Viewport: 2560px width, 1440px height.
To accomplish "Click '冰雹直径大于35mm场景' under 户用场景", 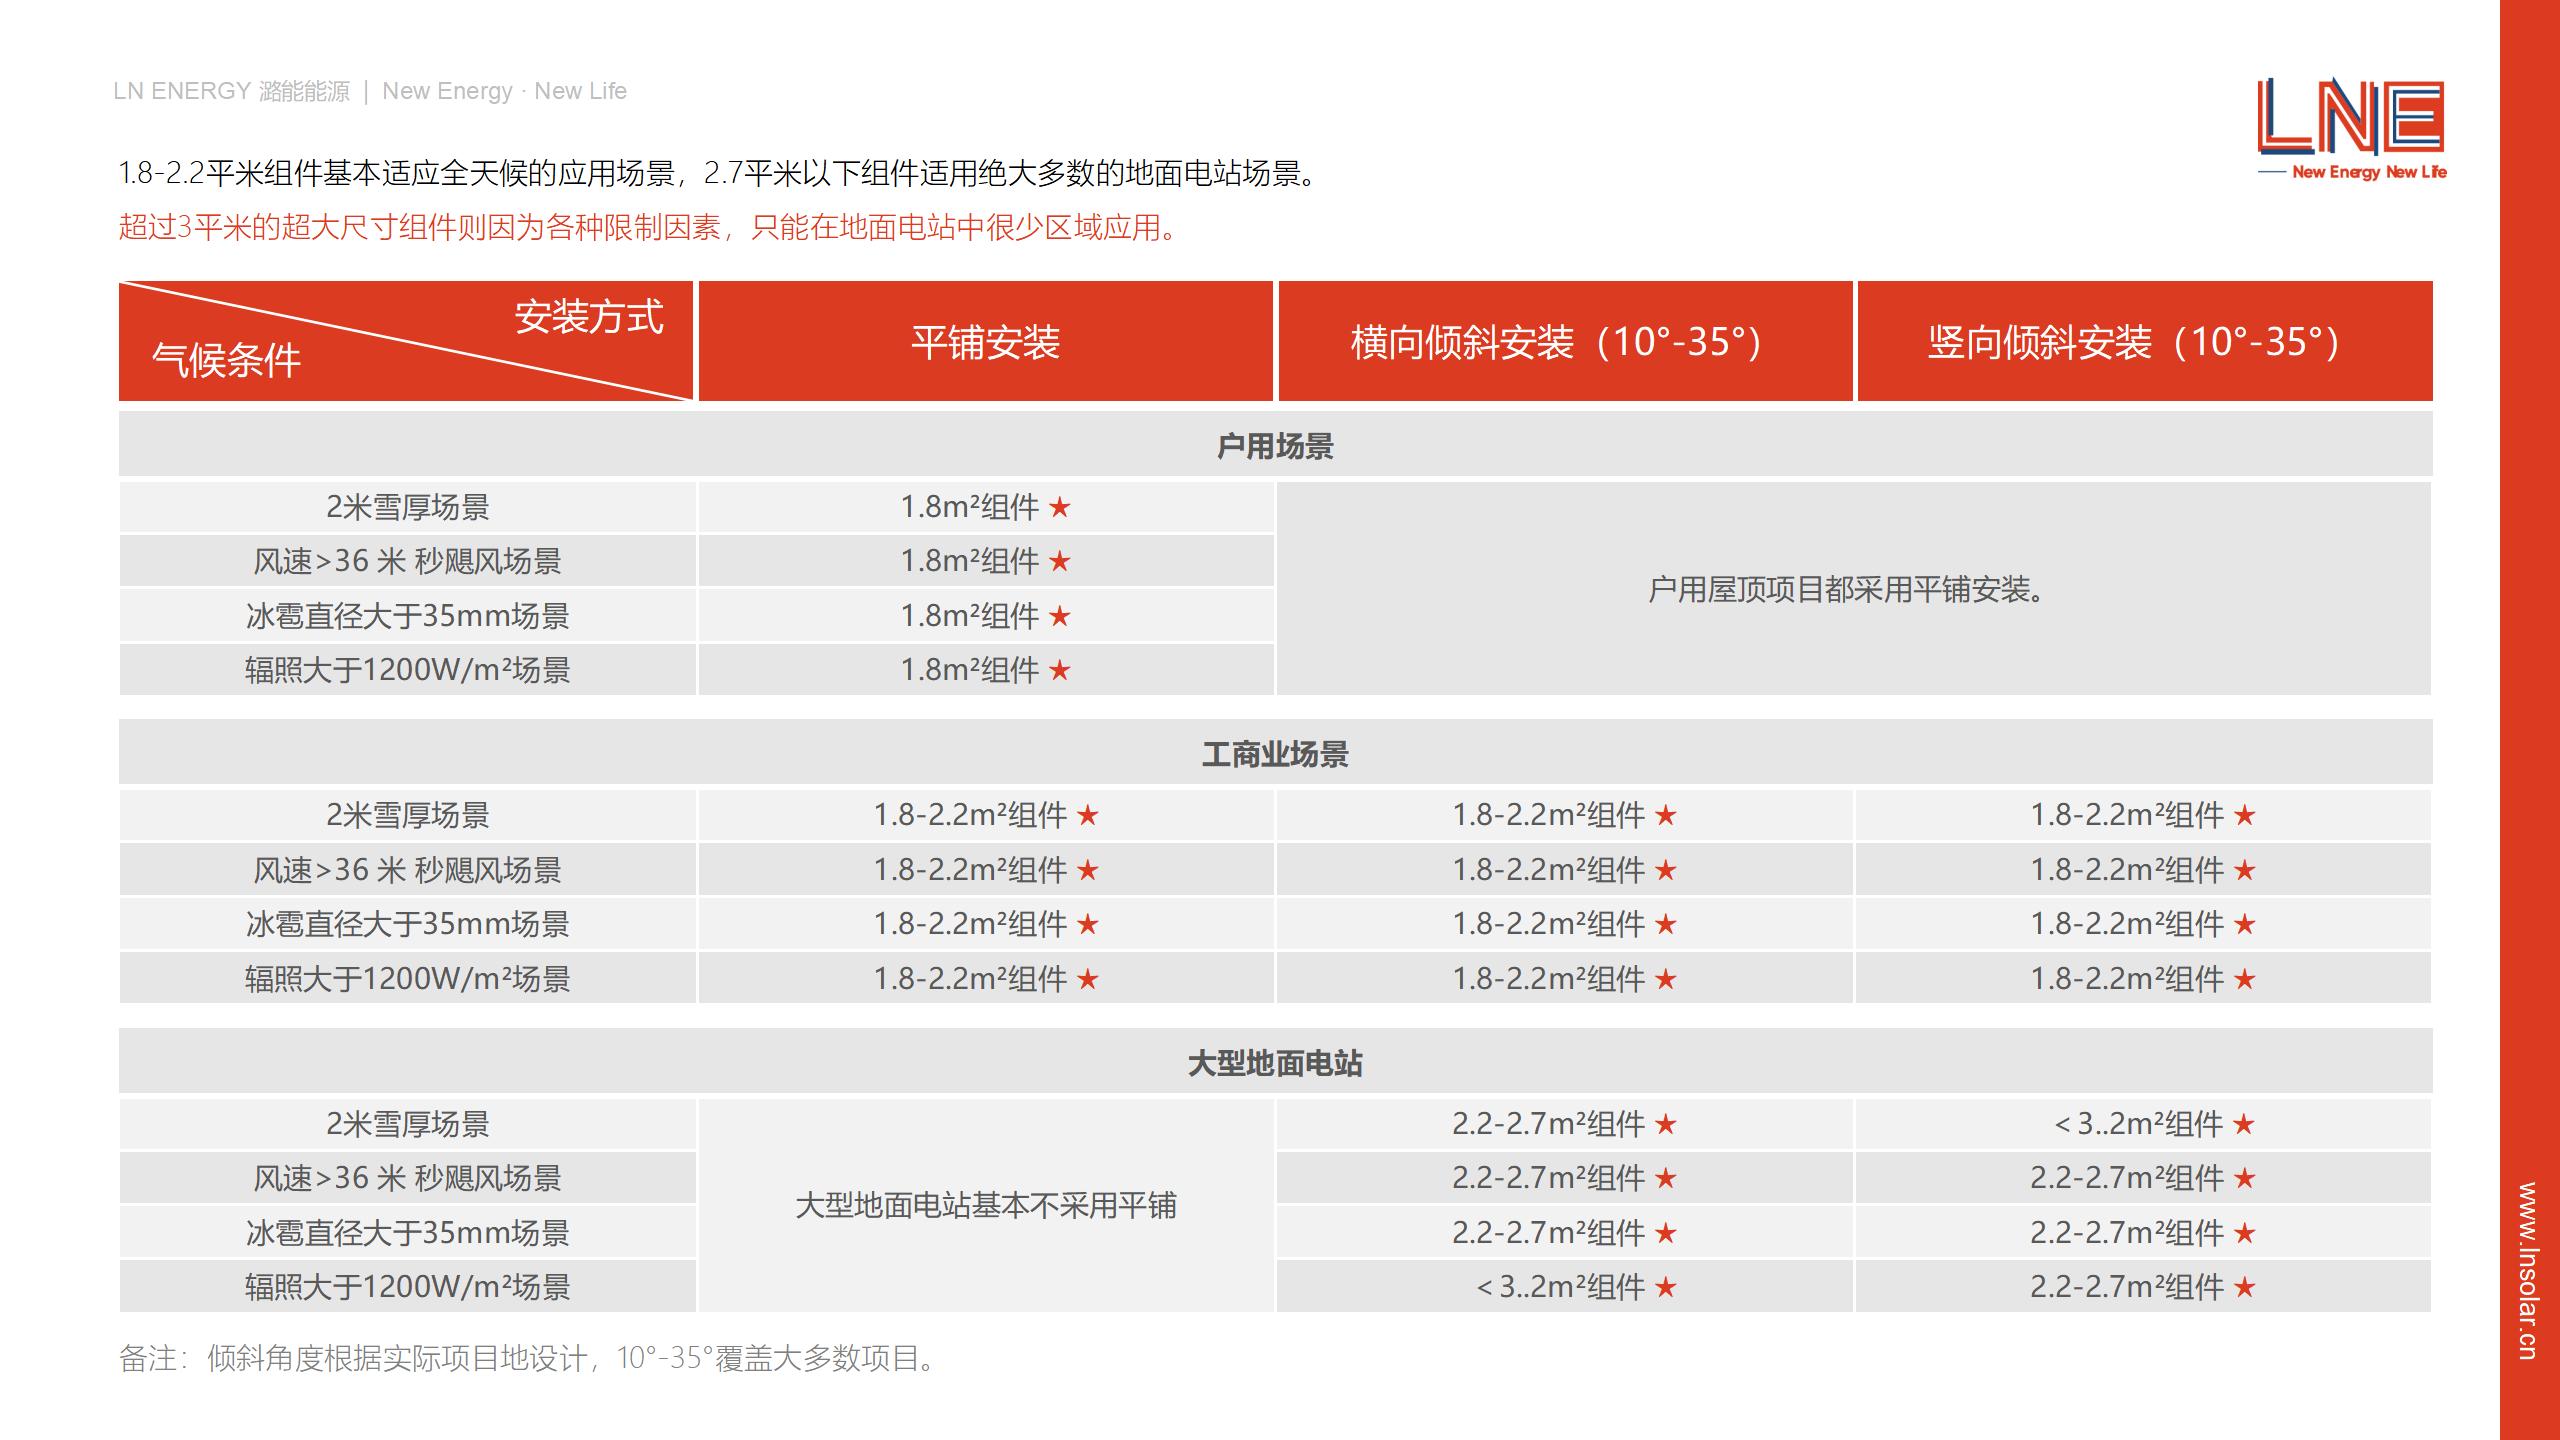I will point(408,616).
